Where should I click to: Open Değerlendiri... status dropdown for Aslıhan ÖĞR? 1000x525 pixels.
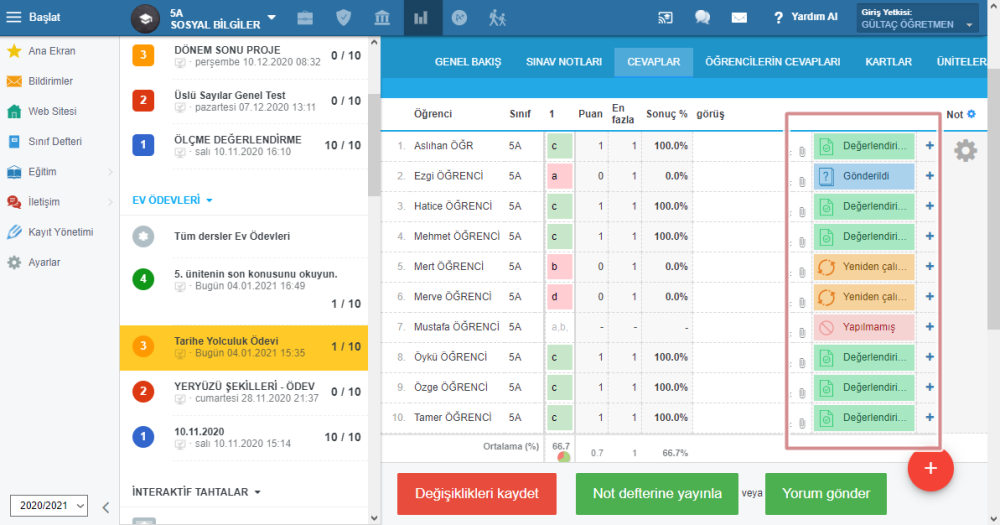click(x=864, y=146)
